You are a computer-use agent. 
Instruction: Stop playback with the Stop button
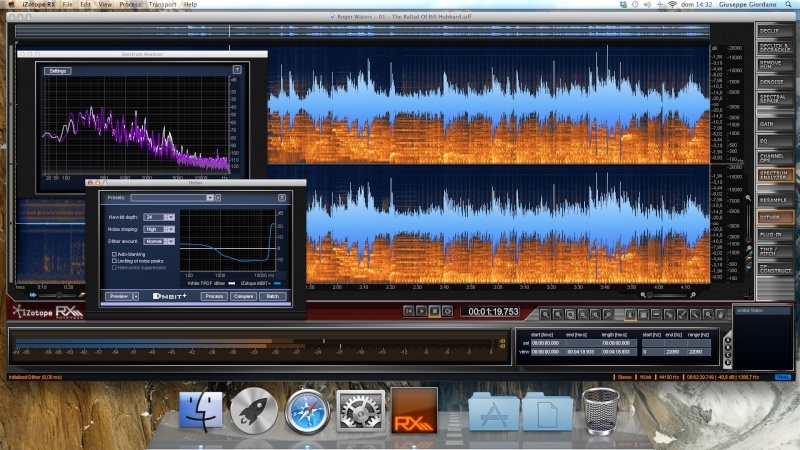(x=434, y=311)
